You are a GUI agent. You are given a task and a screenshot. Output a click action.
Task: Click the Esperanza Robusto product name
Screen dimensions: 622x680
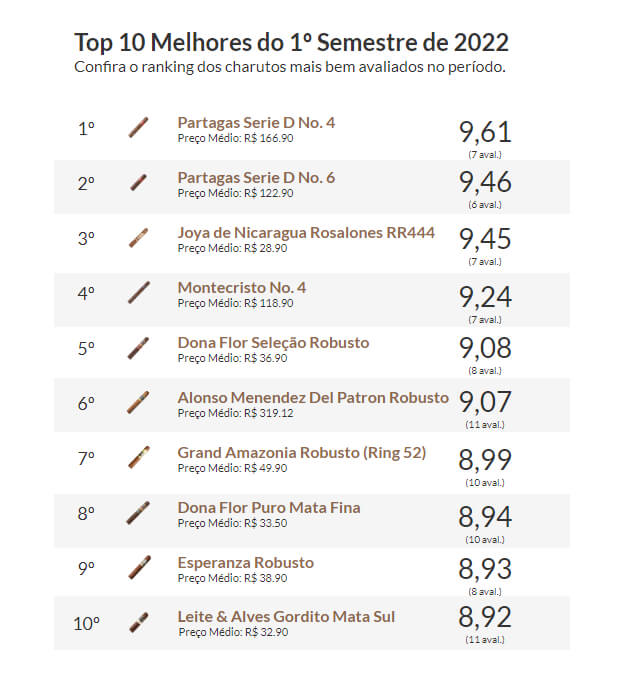[245, 563]
